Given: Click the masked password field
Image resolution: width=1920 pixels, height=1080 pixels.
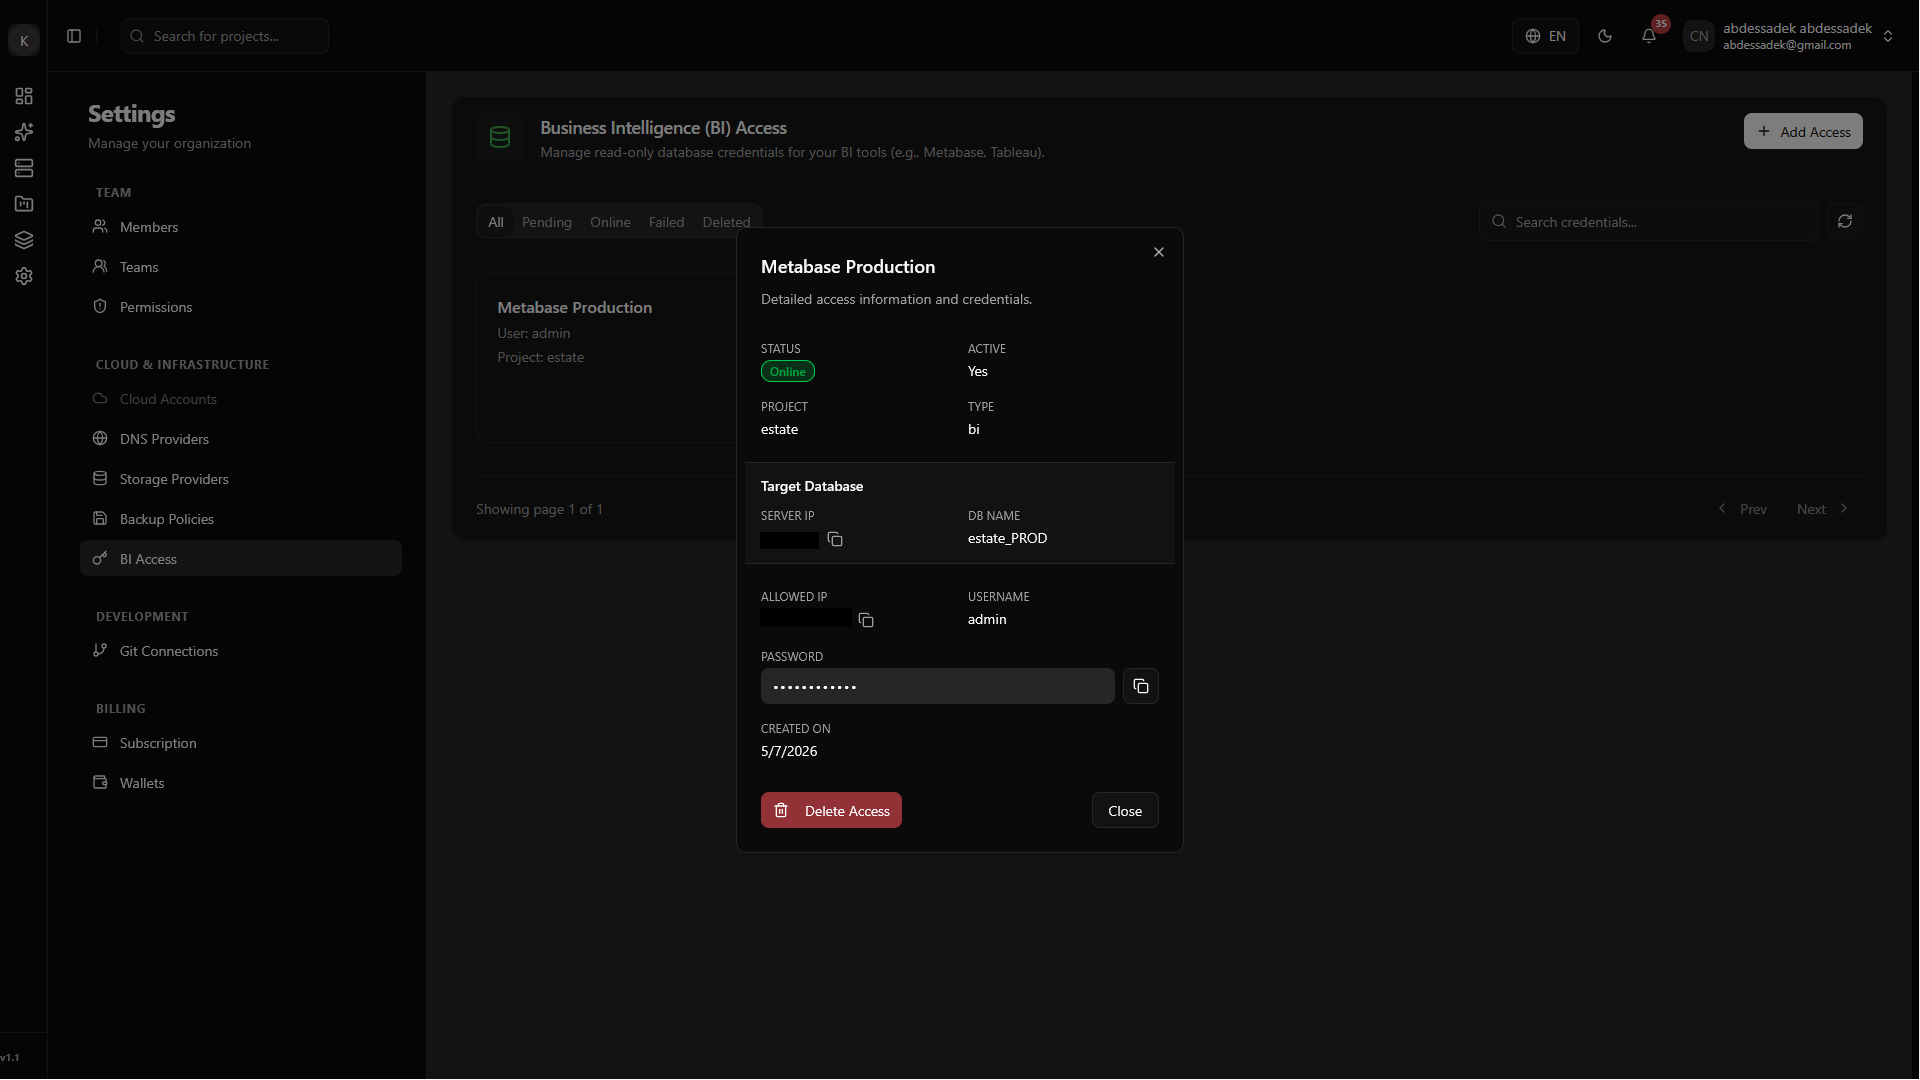Looking at the screenshot, I should click(938, 686).
